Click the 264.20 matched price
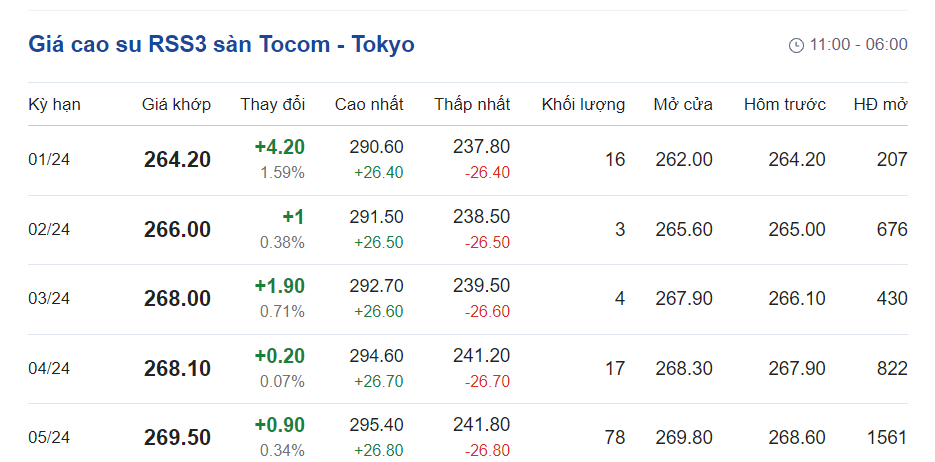 (x=177, y=160)
